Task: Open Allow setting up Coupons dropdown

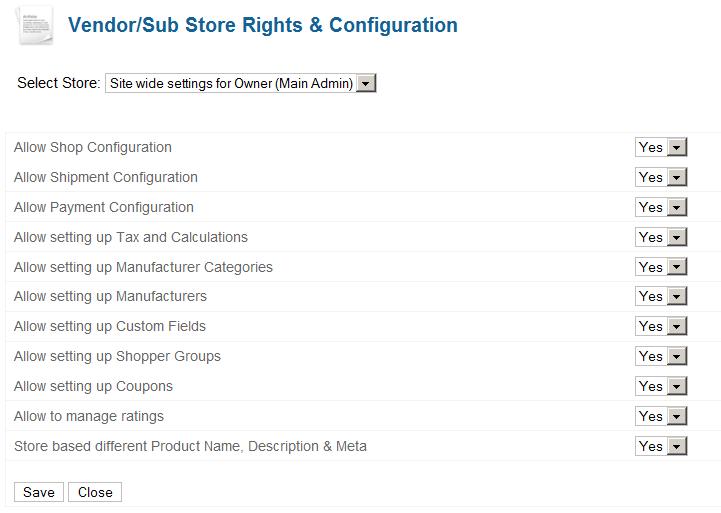Action: 661,387
